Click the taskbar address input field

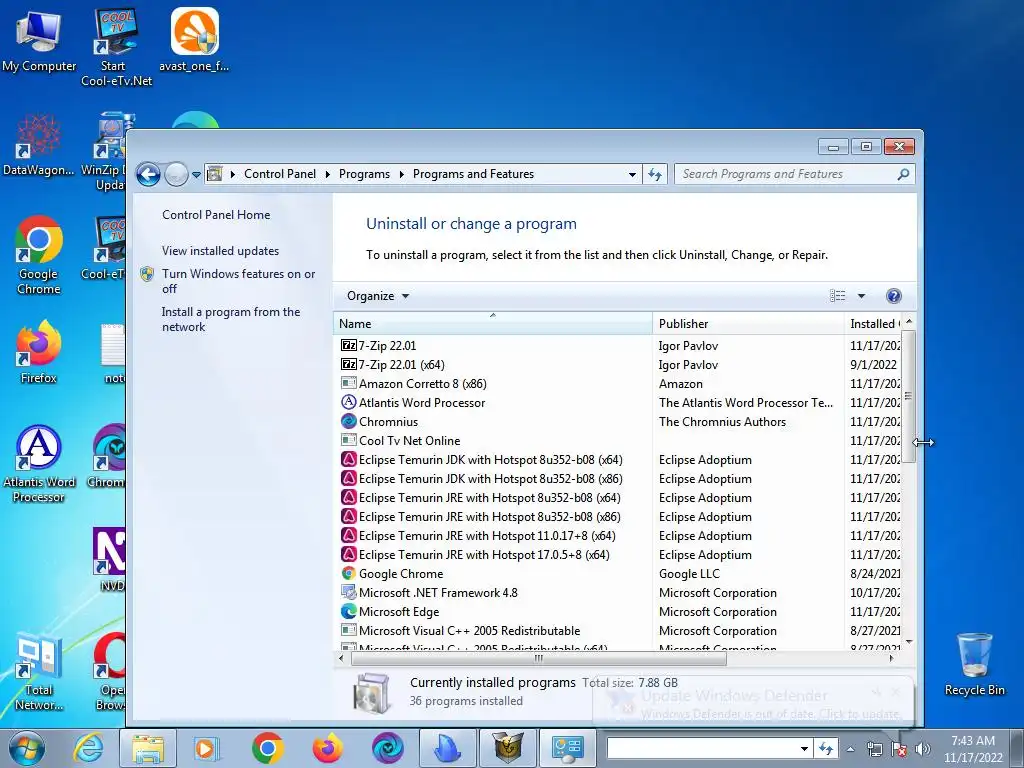[x=702, y=749]
